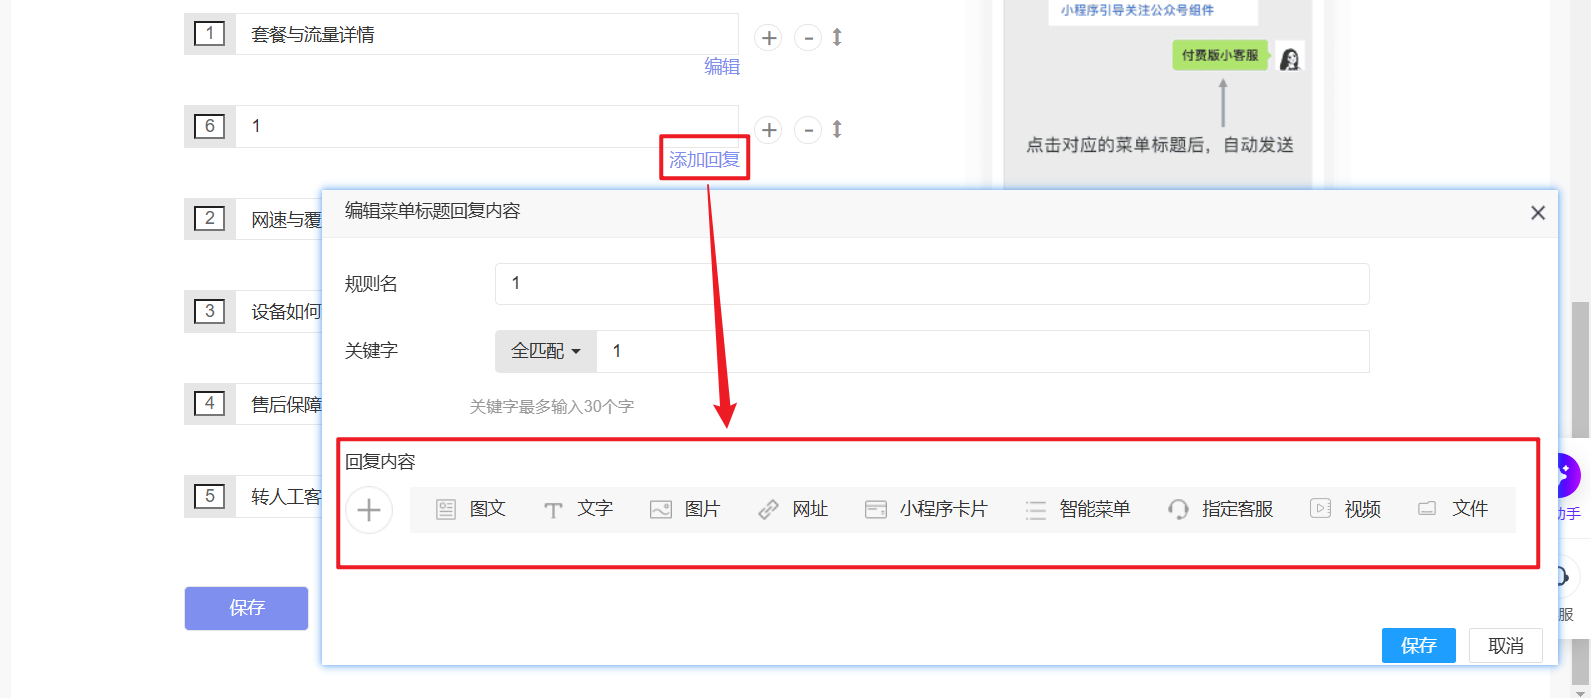Click the minus icon beside 套餐与流量详情 row
This screenshot has height=698, width=1591.
(808, 38)
